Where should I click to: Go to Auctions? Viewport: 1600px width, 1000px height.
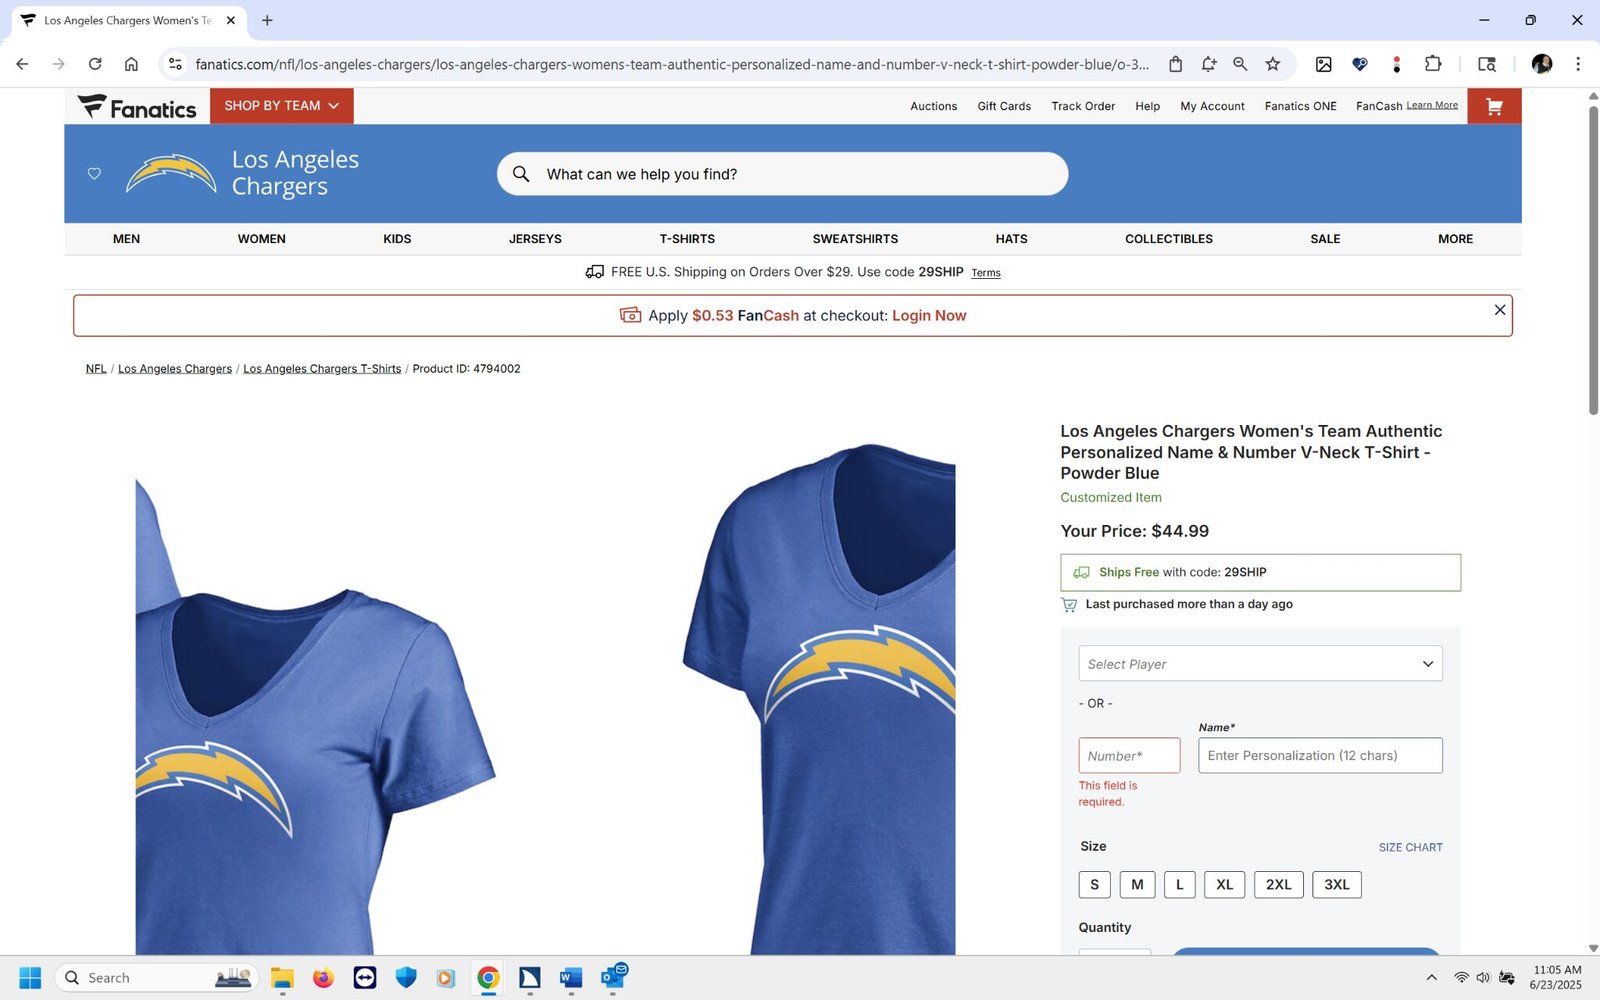933,106
